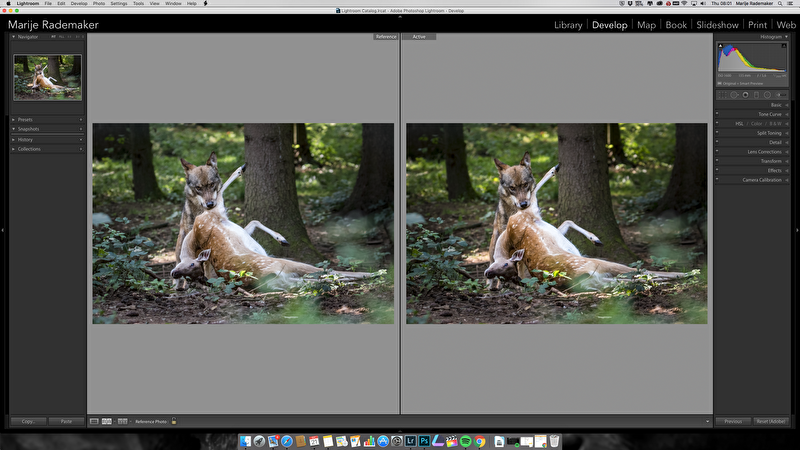This screenshot has height=450, width=800.
Task: Expand the Basic panel
Action: [787, 105]
